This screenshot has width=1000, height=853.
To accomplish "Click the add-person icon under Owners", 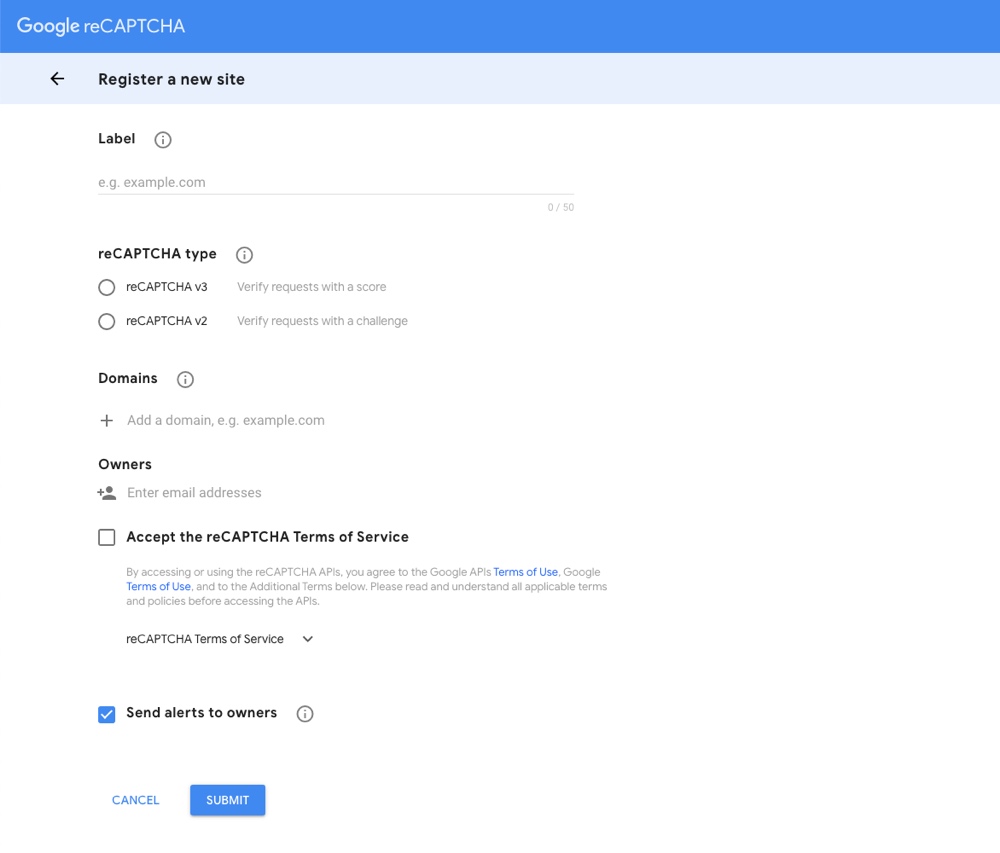I will (x=107, y=493).
